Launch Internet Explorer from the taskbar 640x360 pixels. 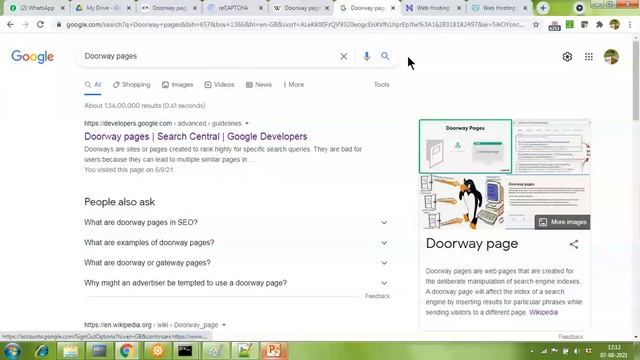pos(42,351)
